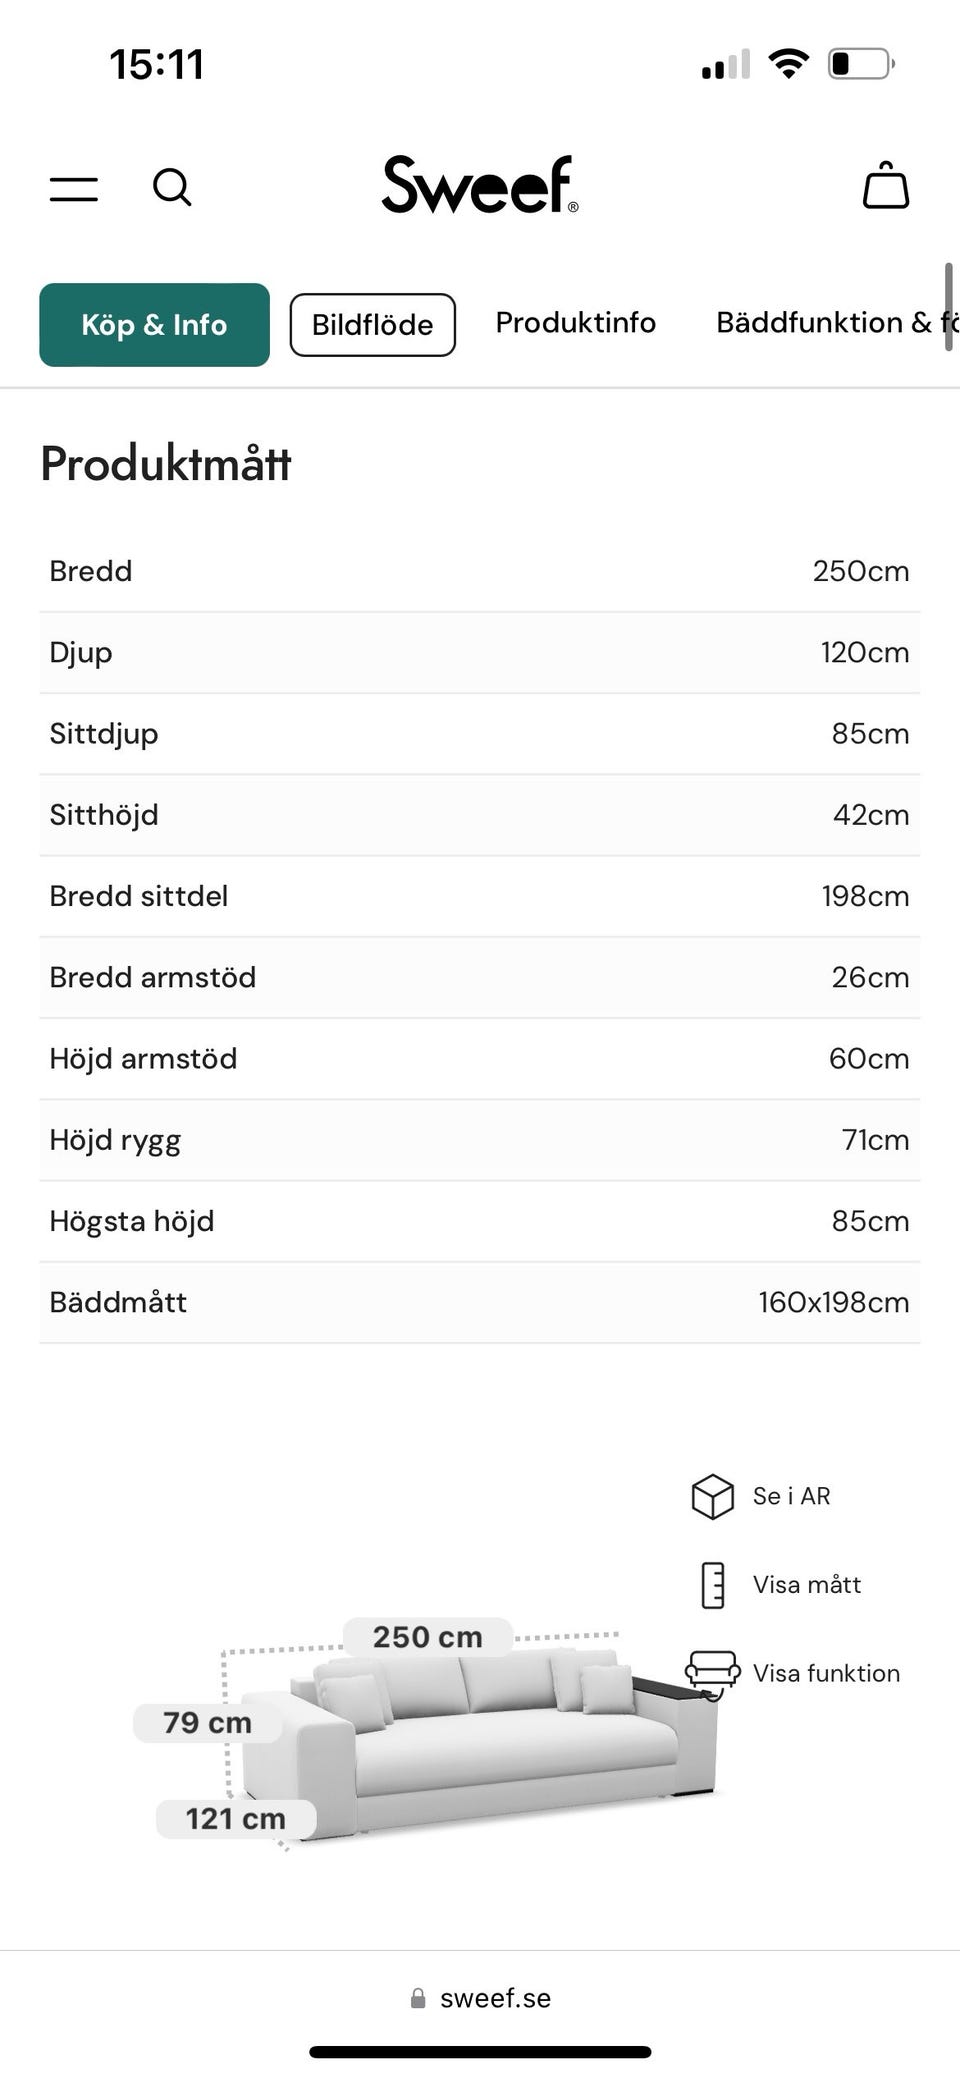Open the Produktinfo tab
960x2078 pixels.
point(575,322)
